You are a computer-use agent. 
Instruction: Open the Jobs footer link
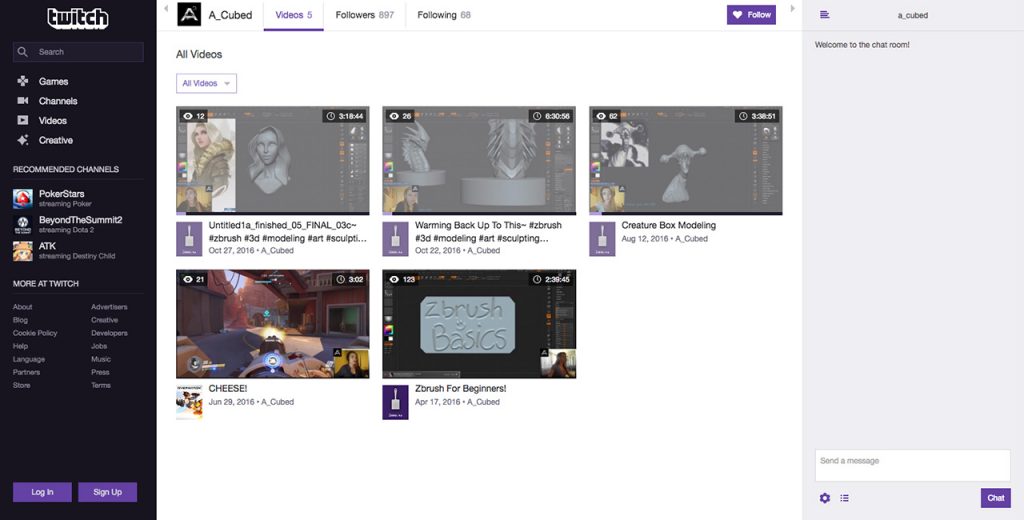99,346
